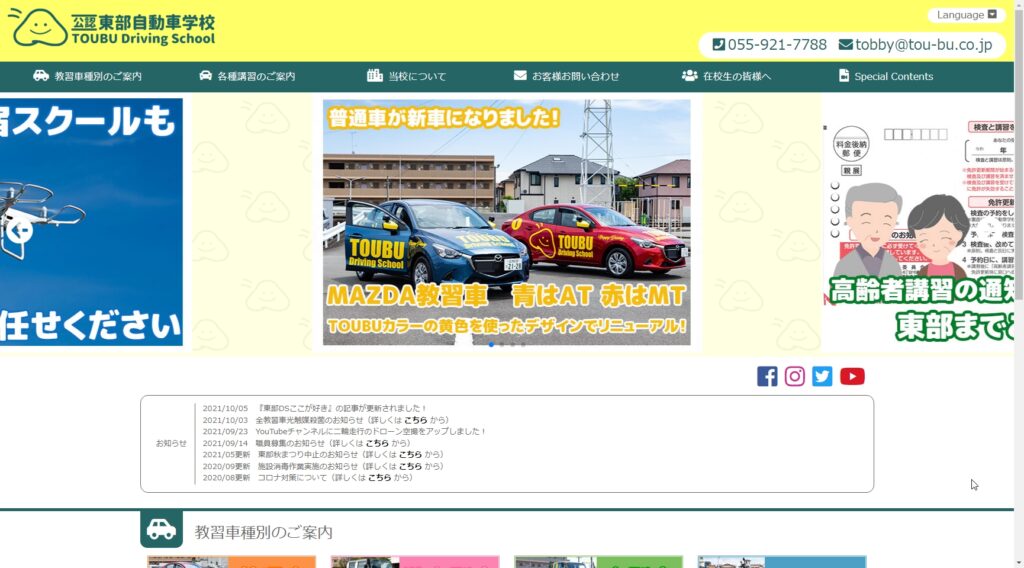Click the 2021/09/23 YouTubeチャンネル news line
Viewport: 1024px width, 568px height.
click(x=344, y=432)
